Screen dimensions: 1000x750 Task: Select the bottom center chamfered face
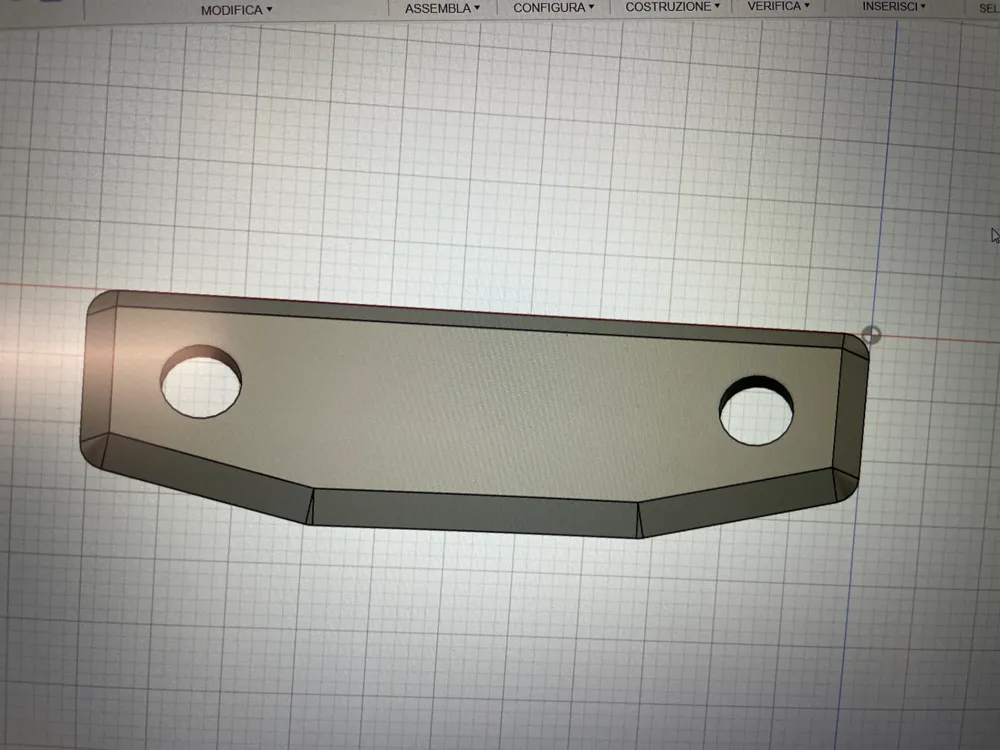click(475, 513)
